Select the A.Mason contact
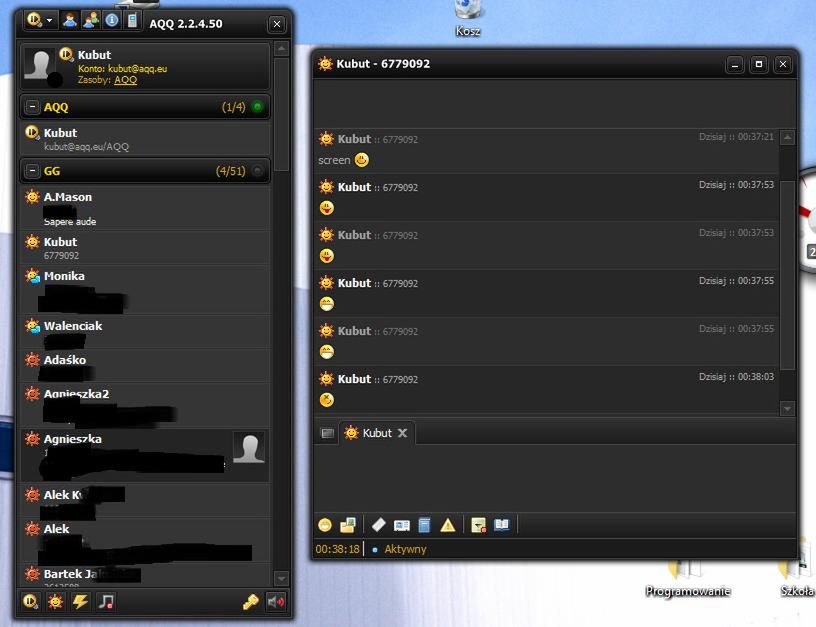Screen dimensions: 816x627 tap(145, 208)
